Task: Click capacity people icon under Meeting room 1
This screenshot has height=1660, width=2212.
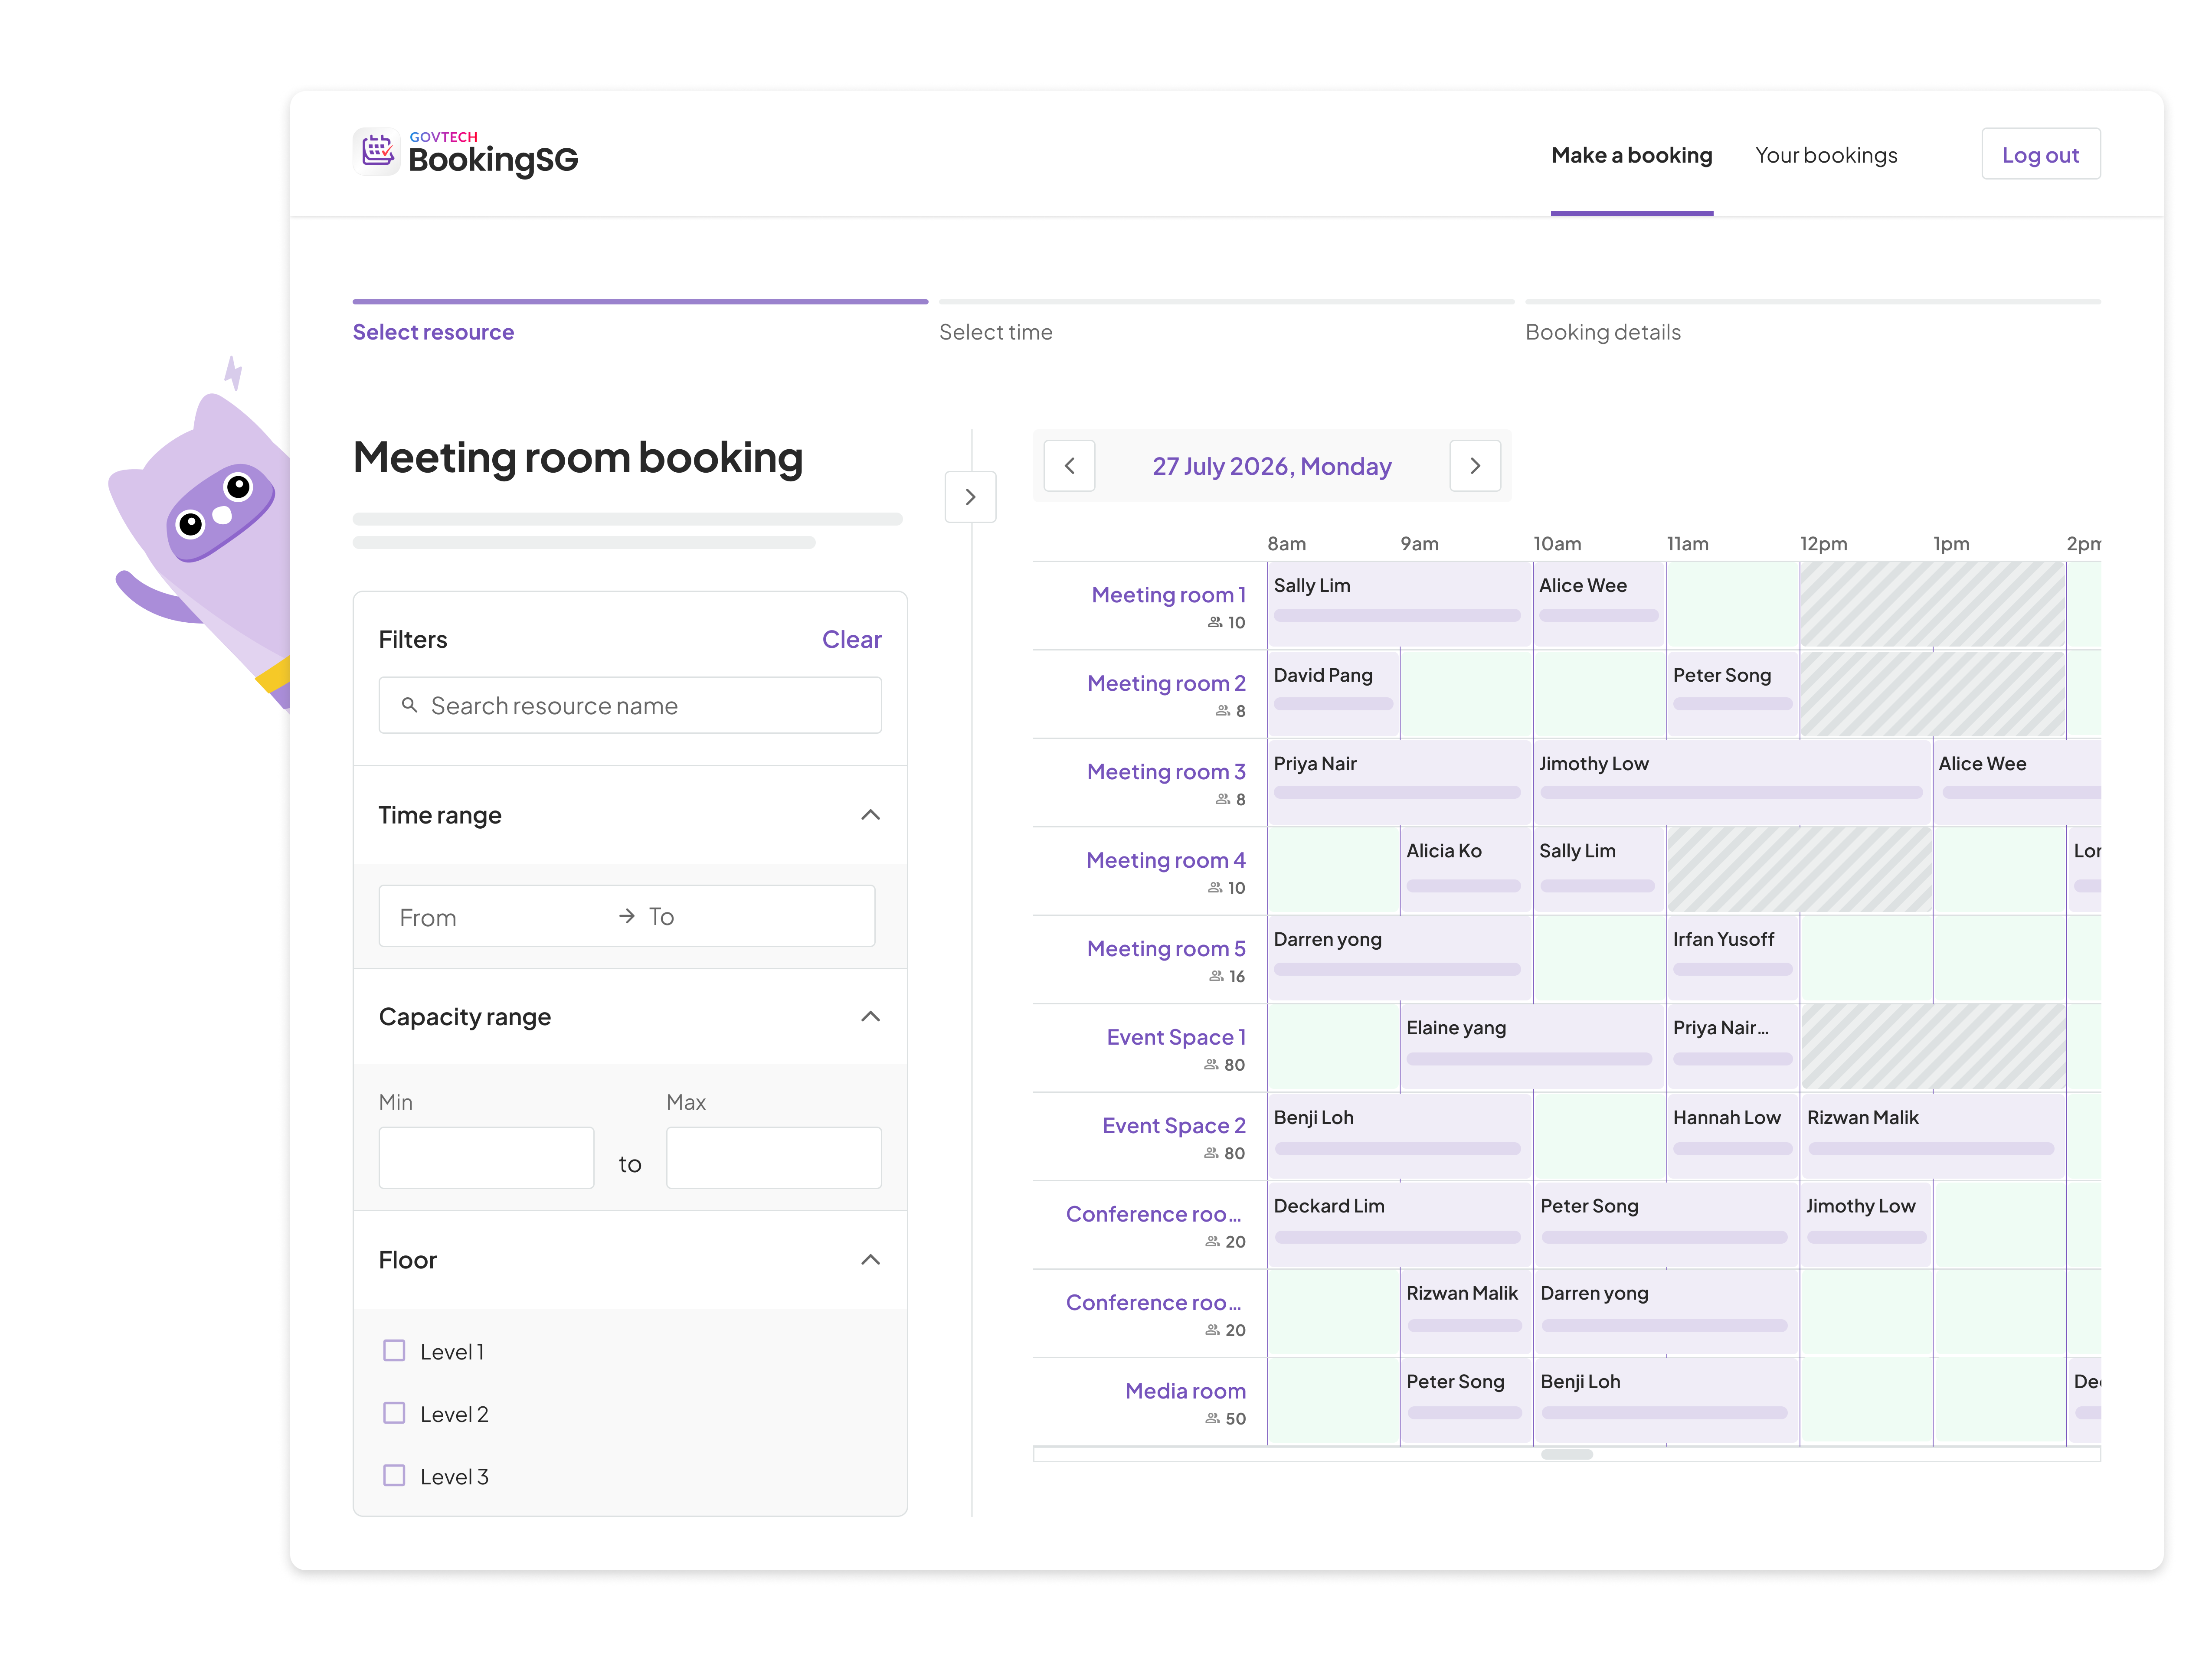Action: click(x=1214, y=622)
